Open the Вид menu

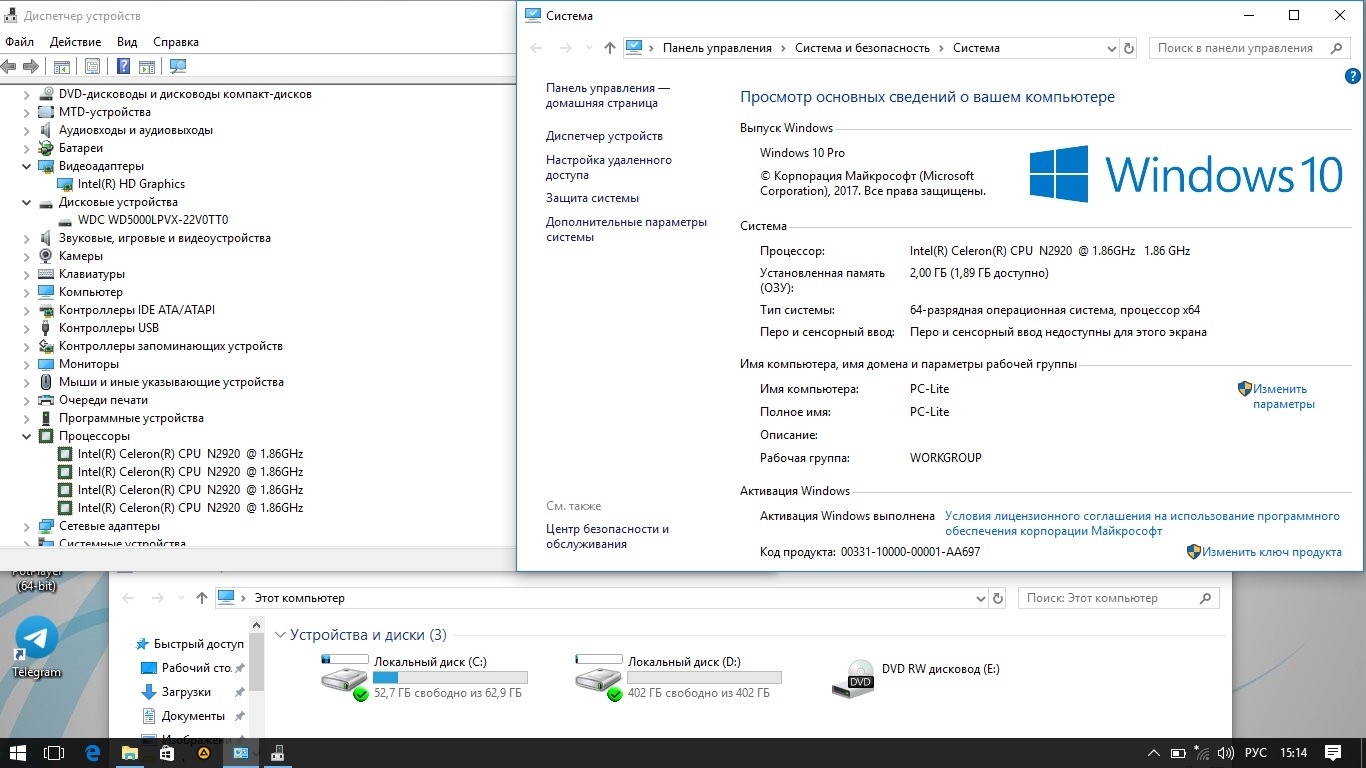(127, 42)
